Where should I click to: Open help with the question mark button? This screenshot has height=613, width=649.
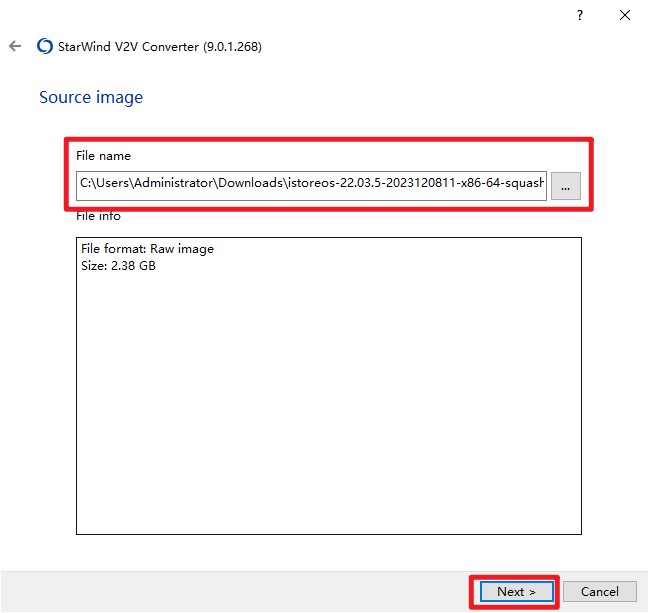click(580, 15)
